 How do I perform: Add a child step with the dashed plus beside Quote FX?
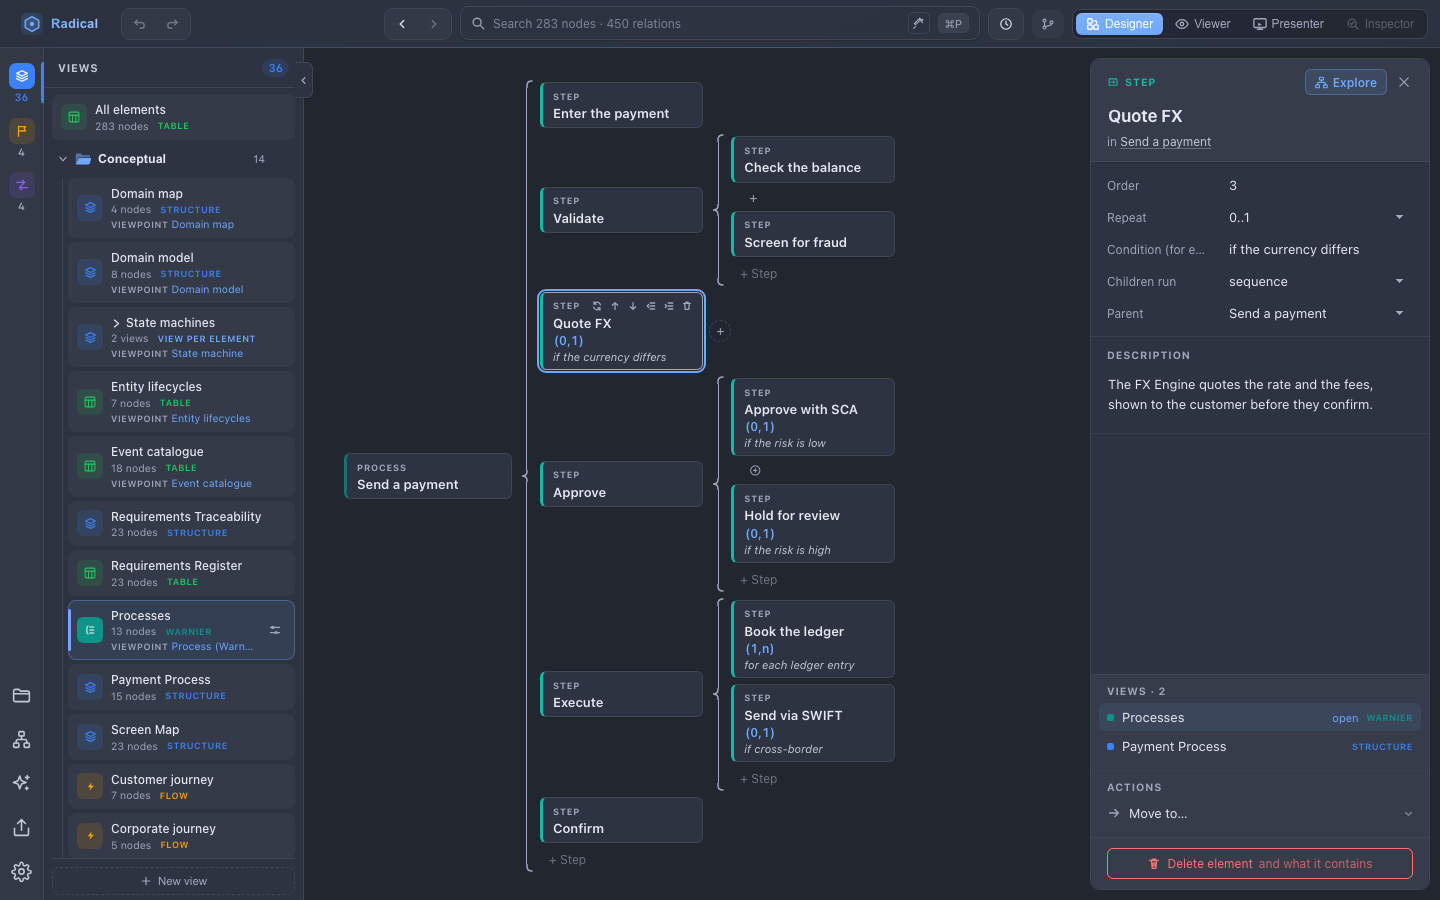tap(720, 331)
